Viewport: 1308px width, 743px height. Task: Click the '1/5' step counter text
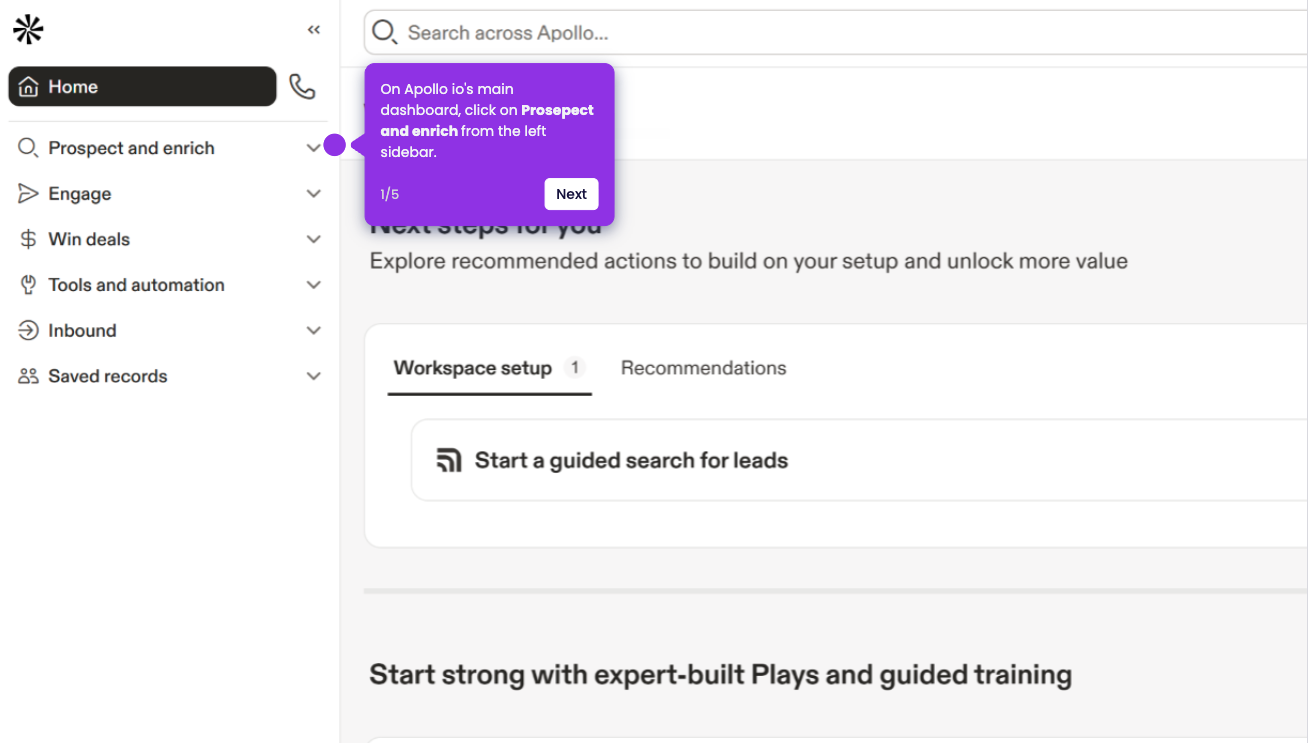tap(389, 194)
